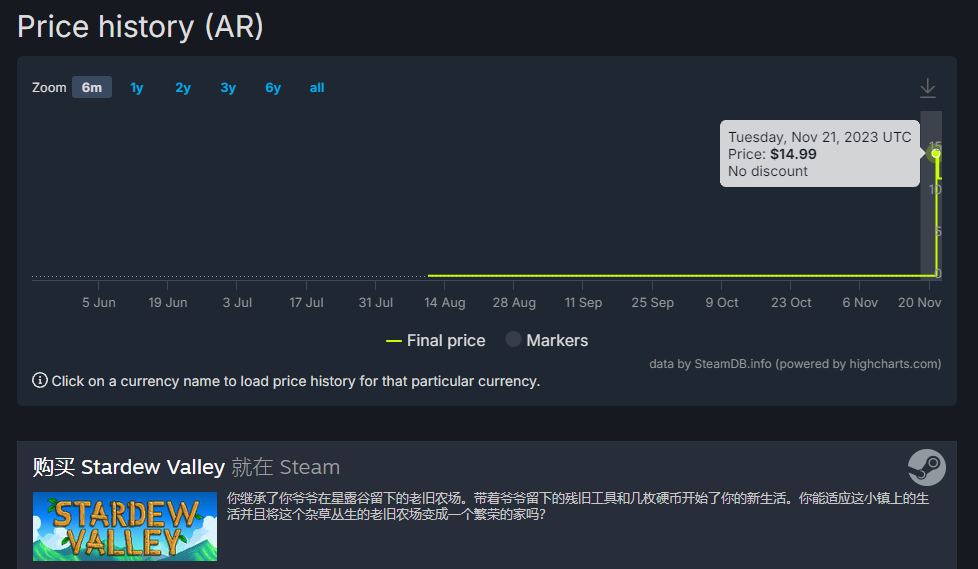This screenshot has width=978, height=569.
Task: Open the Stardew Valley thumbnail image
Action: (x=125, y=527)
